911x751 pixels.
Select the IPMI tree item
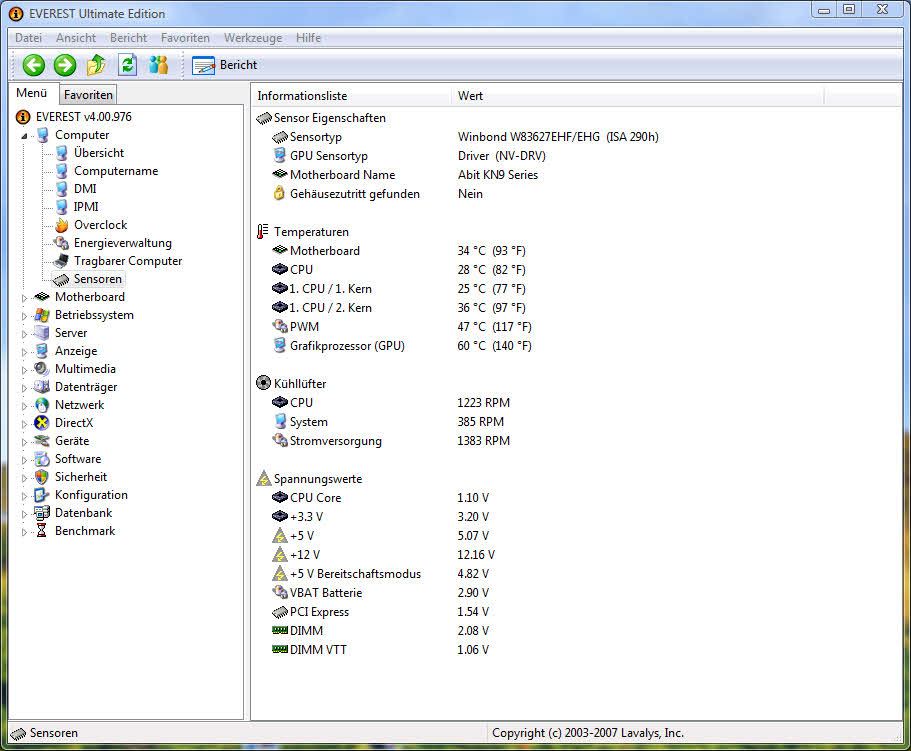tap(86, 207)
